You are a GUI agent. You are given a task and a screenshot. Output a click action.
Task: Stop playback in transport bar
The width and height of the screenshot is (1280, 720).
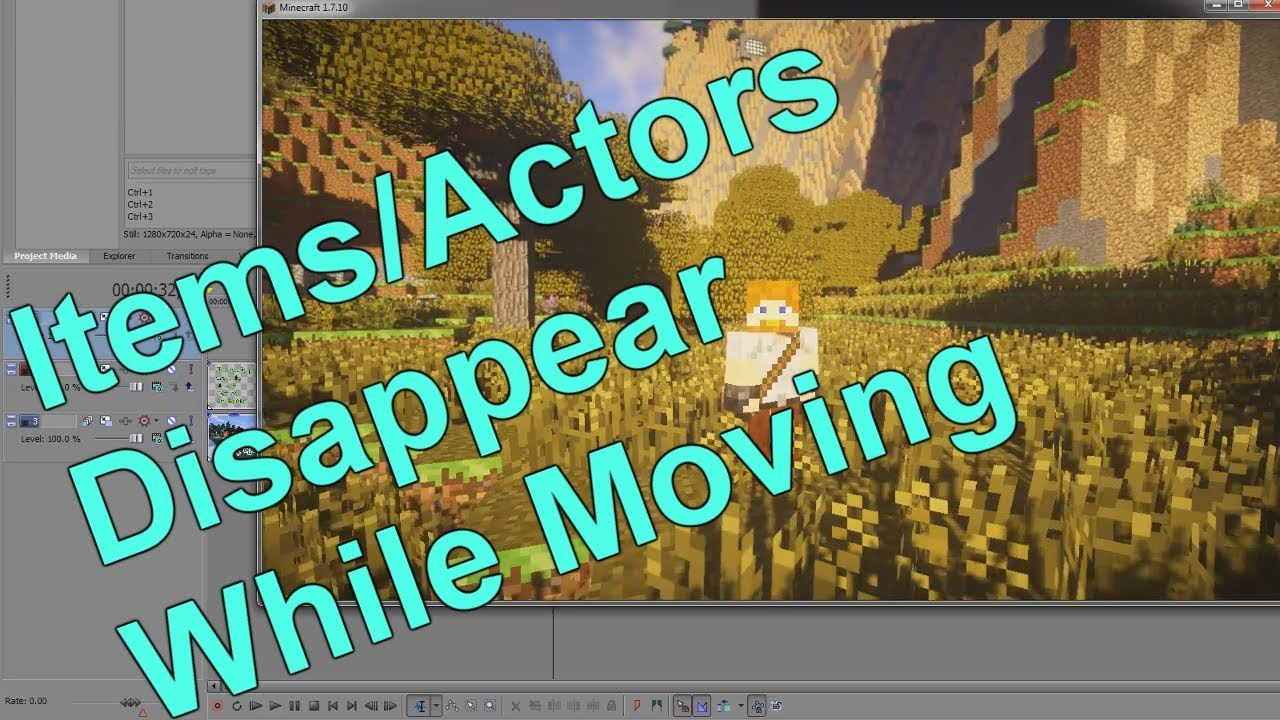(314, 706)
